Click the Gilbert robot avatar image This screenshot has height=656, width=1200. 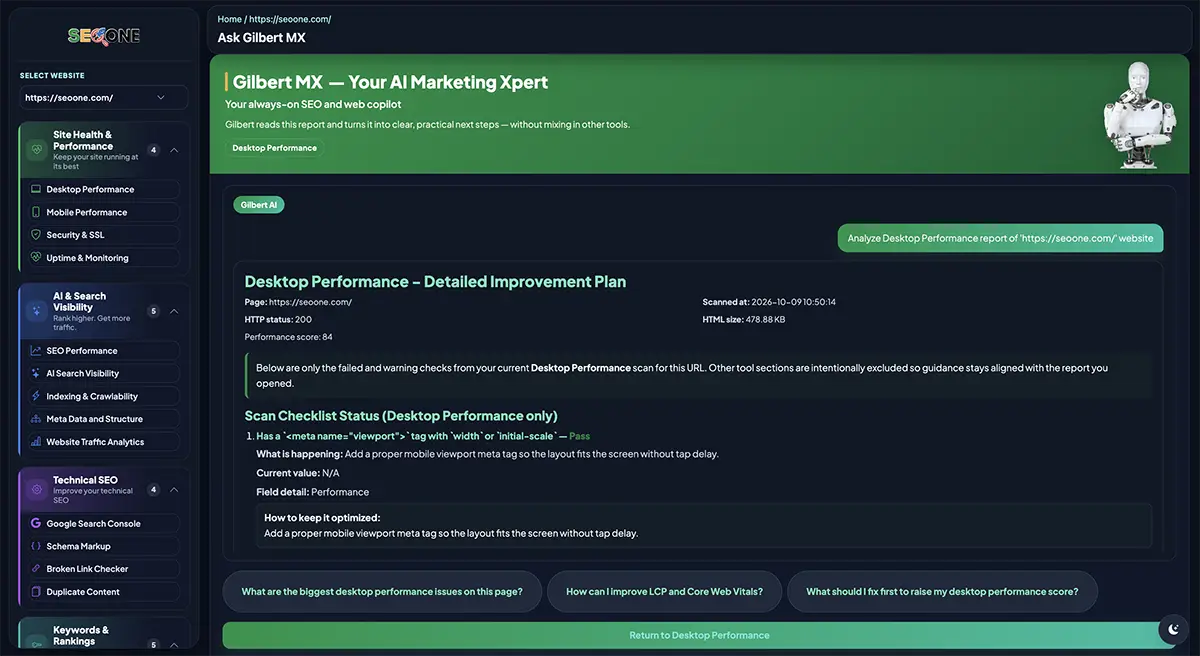point(1139,114)
